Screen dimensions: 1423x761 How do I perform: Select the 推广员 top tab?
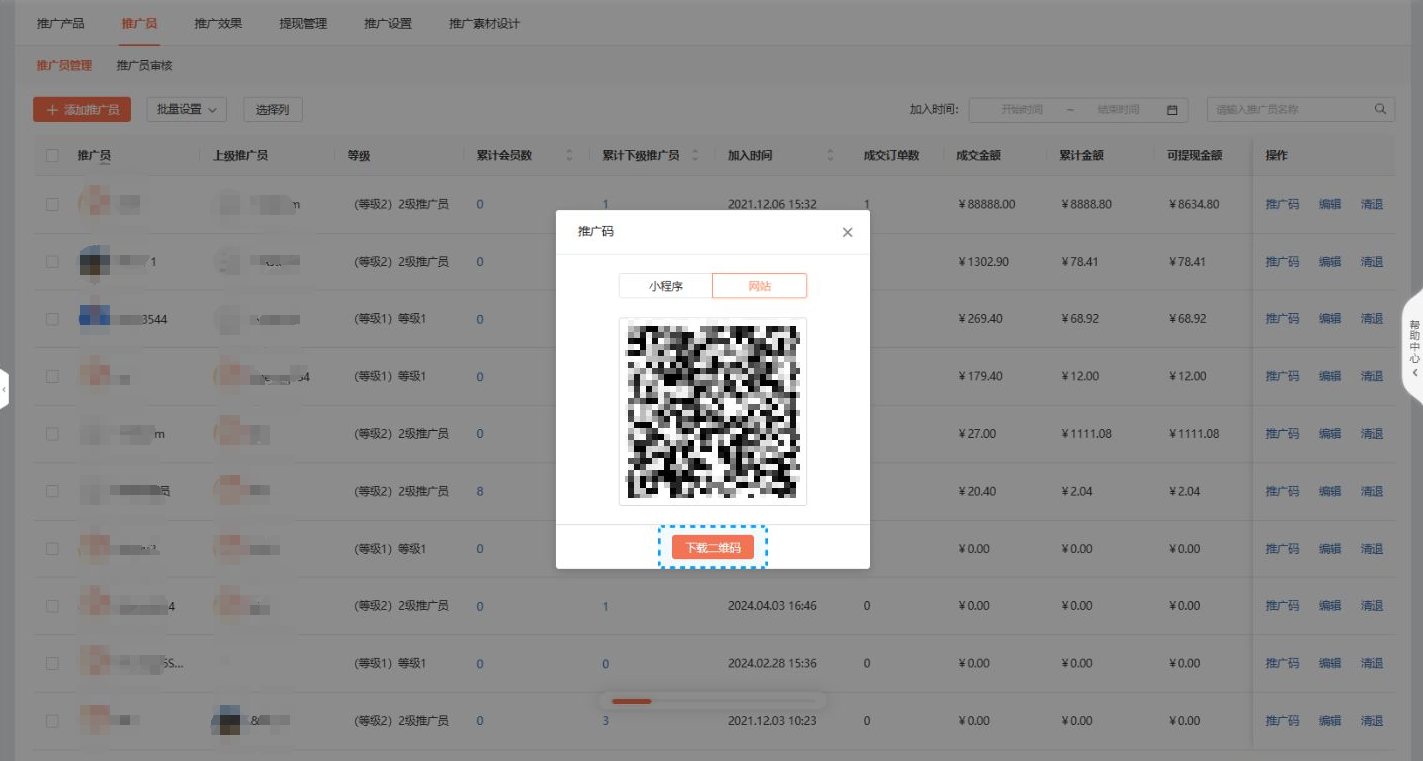(139, 23)
